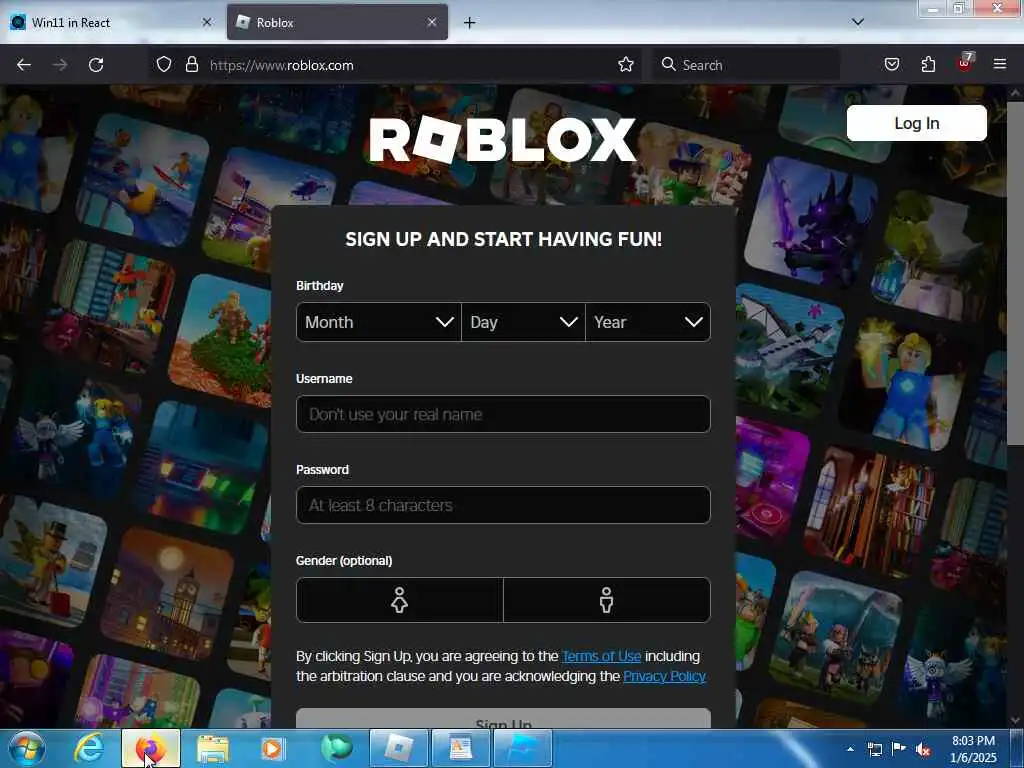The height and width of the screenshot is (768, 1024).
Task: Click the Sign Up button
Action: click(x=503, y=719)
